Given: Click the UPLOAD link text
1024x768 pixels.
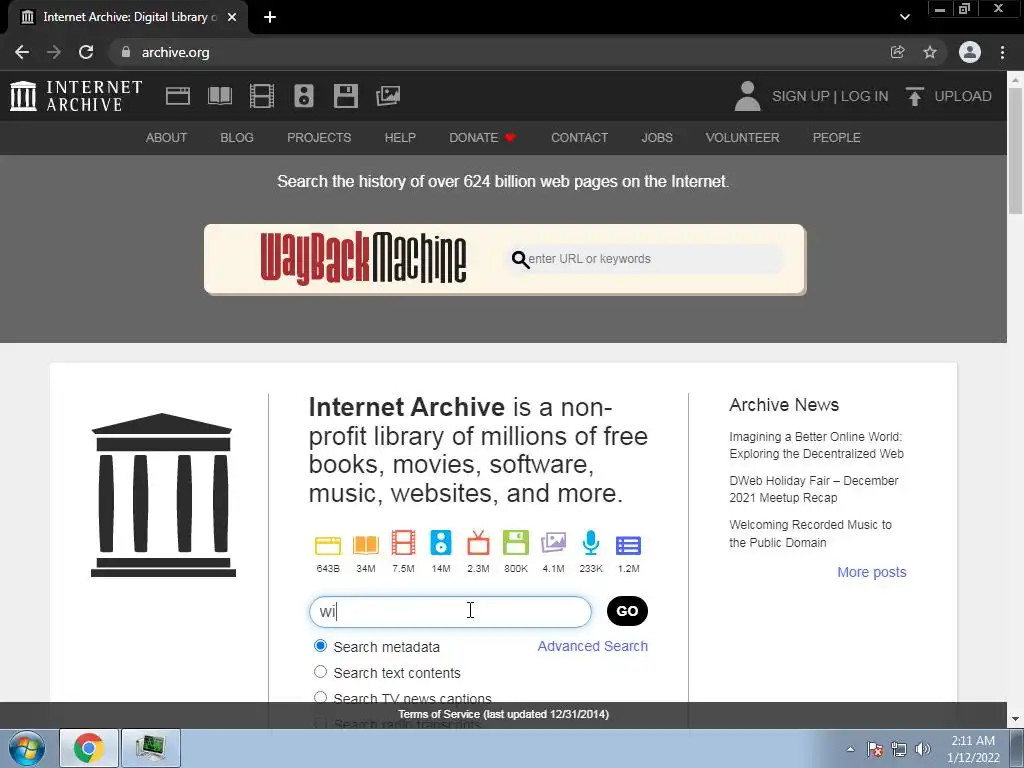Looking at the screenshot, I should pyautogui.click(x=963, y=96).
